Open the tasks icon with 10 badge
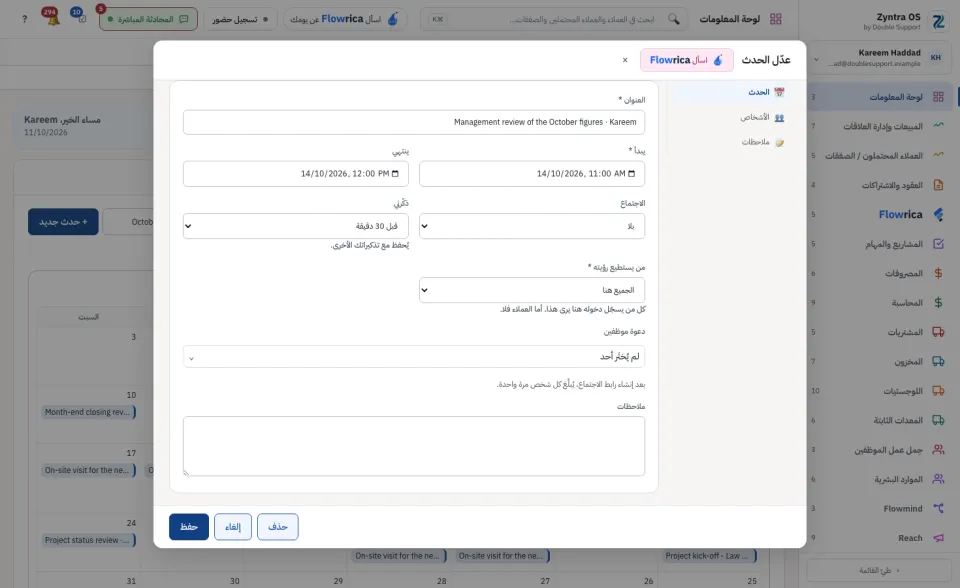The height and width of the screenshot is (588, 960). [80, 17]
